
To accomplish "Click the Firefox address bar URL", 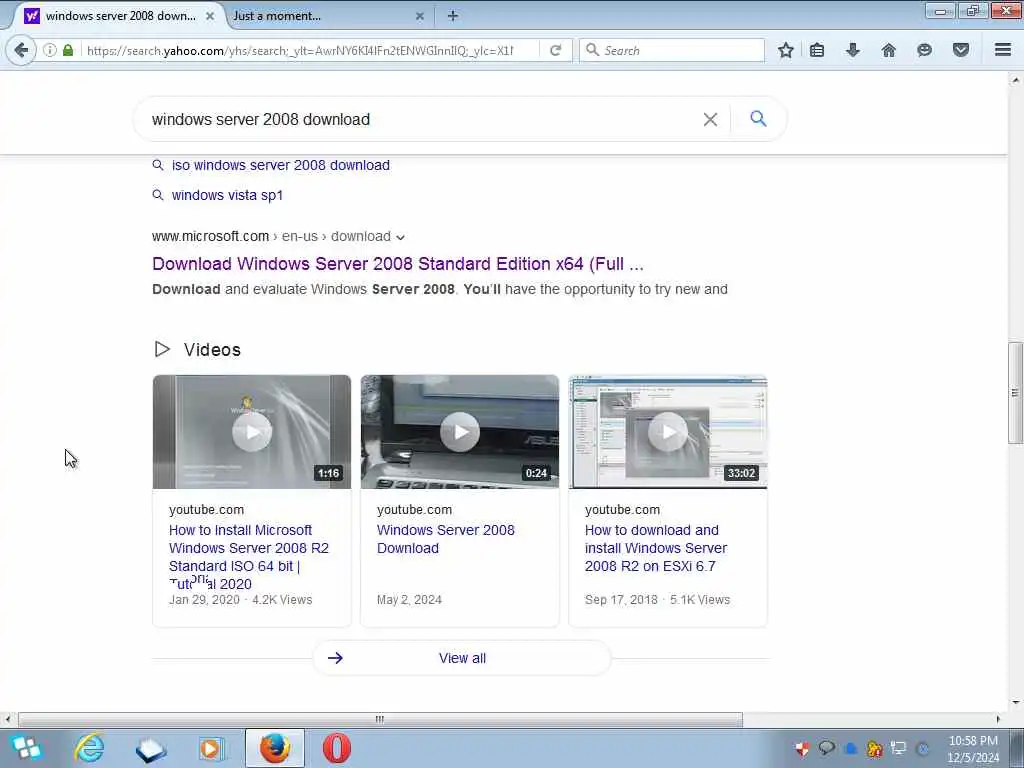I will pyautogui.click(x=300, y=50).
